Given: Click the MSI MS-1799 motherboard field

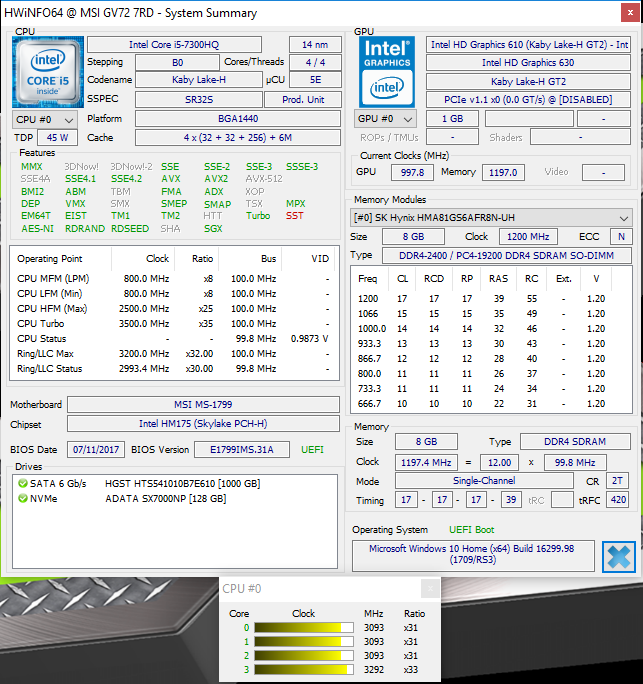Looking at the screenshot, I should point(203,405).
